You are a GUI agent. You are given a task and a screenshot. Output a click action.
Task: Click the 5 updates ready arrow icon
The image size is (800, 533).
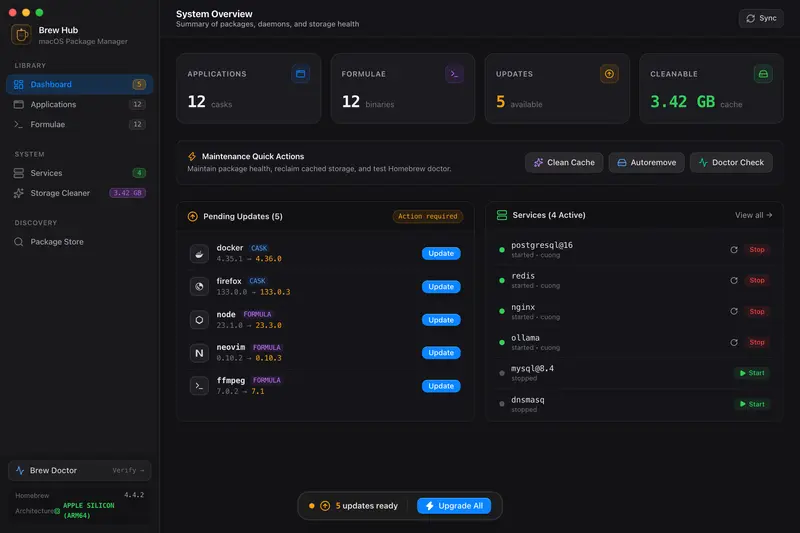325,506
